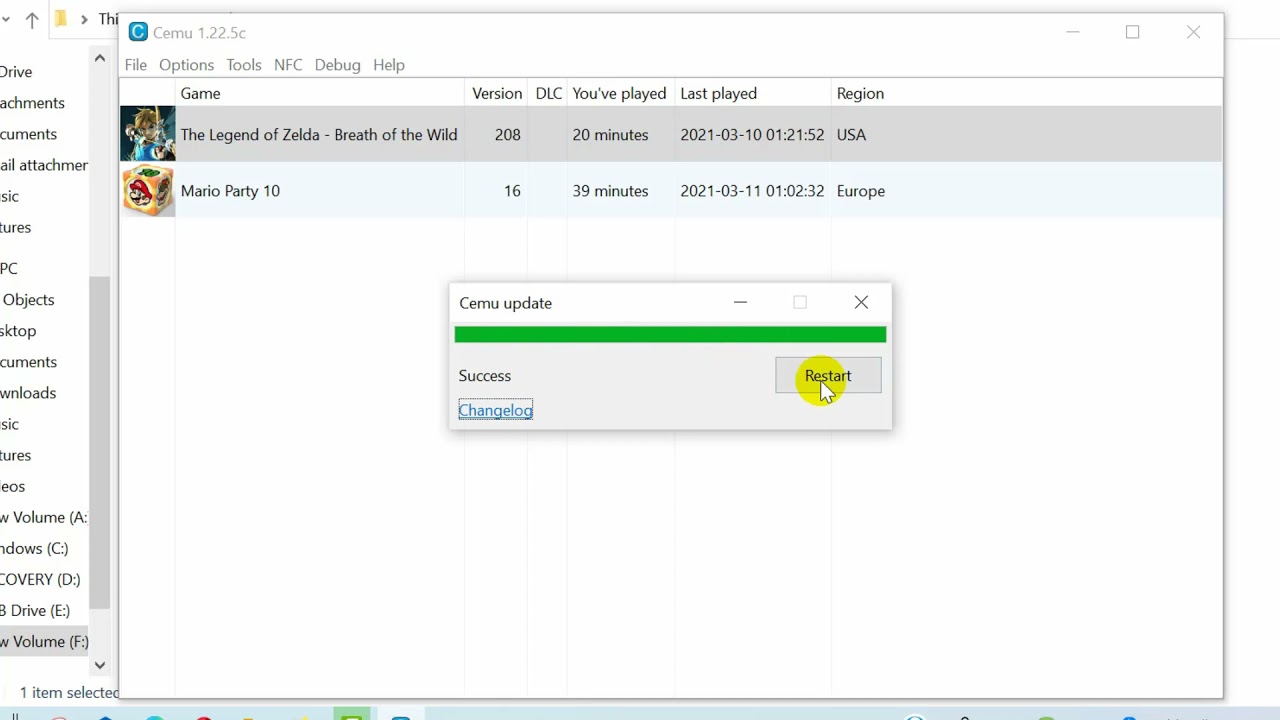Screen dimensions: 1280x720
Task: Select mail attachments folder in sidebar
Action: click(x=44, y=165)
